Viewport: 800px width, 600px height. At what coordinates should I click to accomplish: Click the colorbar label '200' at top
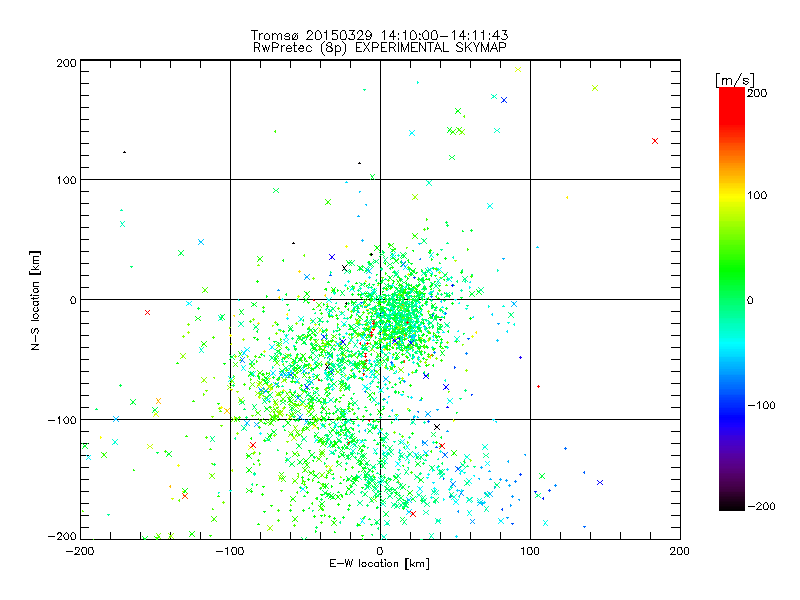[757, 93]
